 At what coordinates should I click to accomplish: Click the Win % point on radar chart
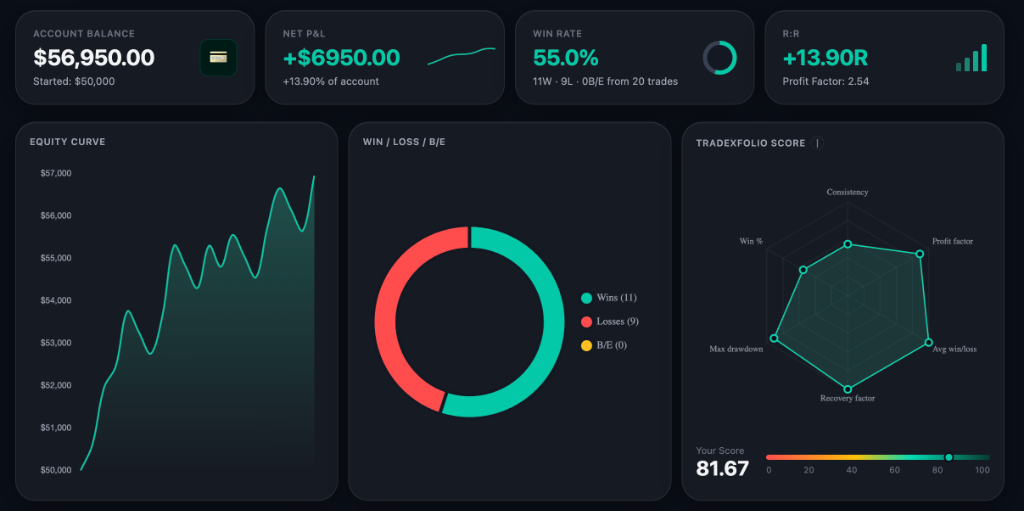coord(804,269)
